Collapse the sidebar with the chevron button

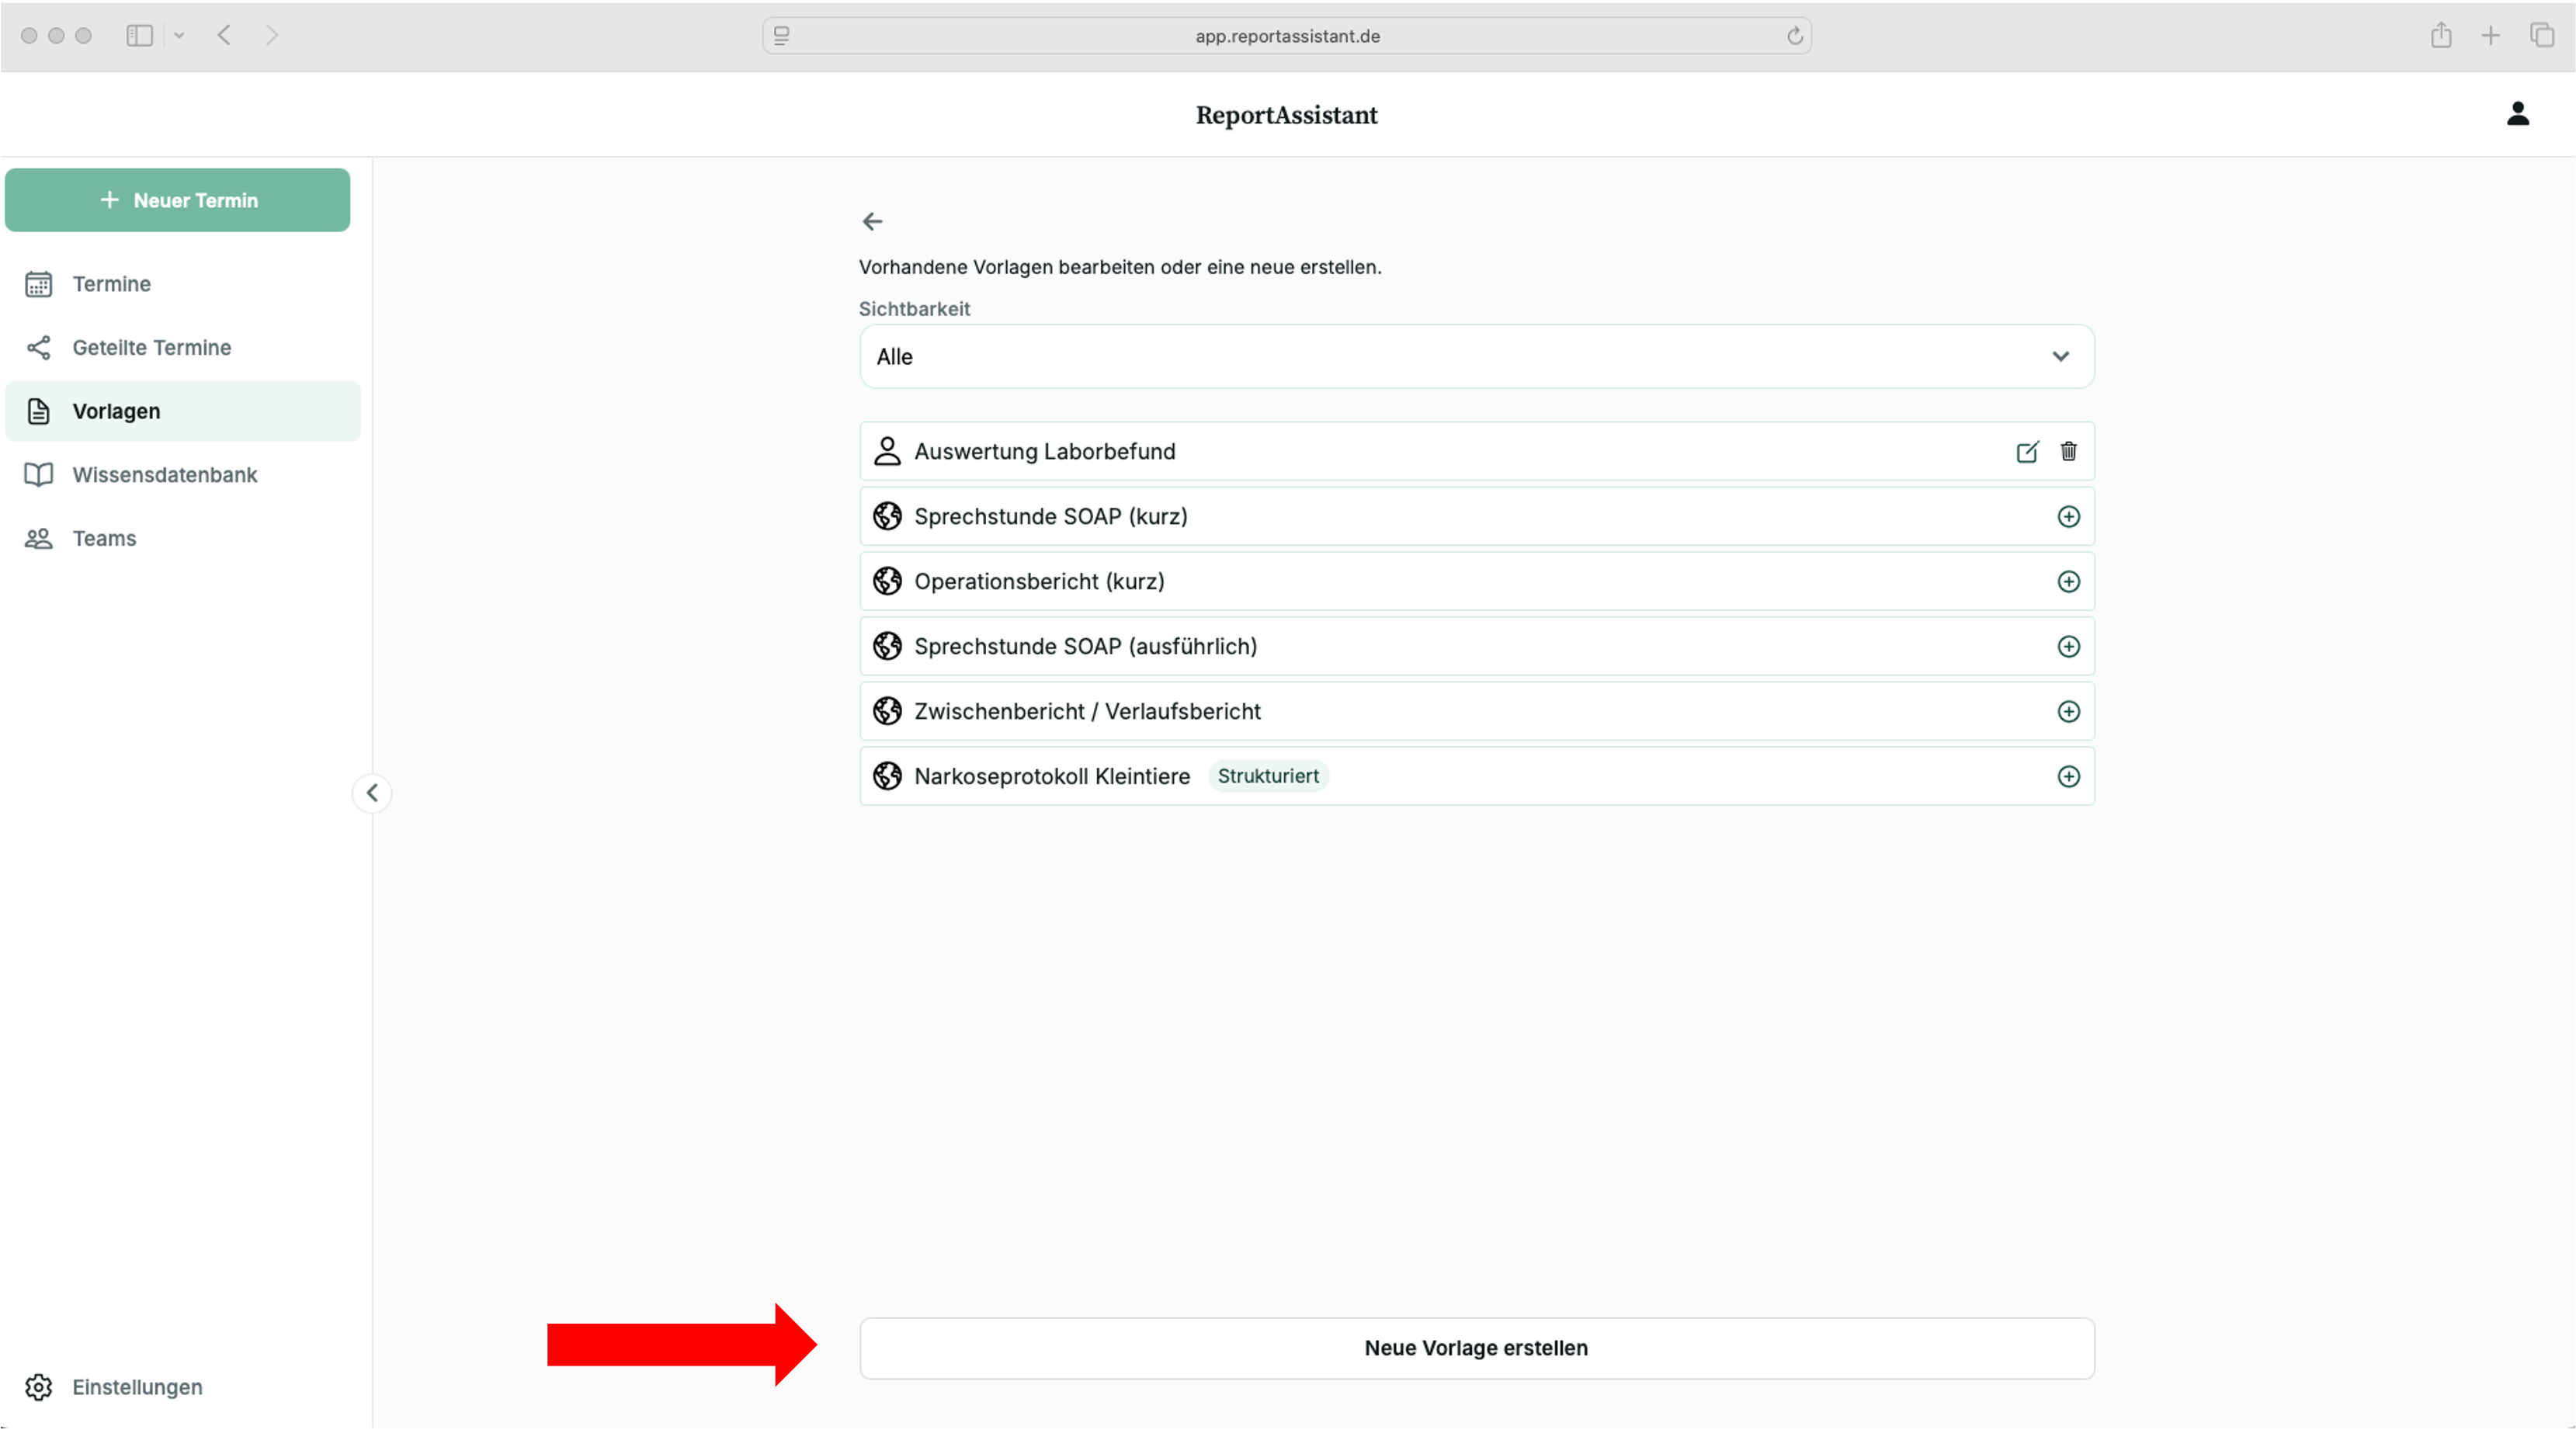point(372,793)
